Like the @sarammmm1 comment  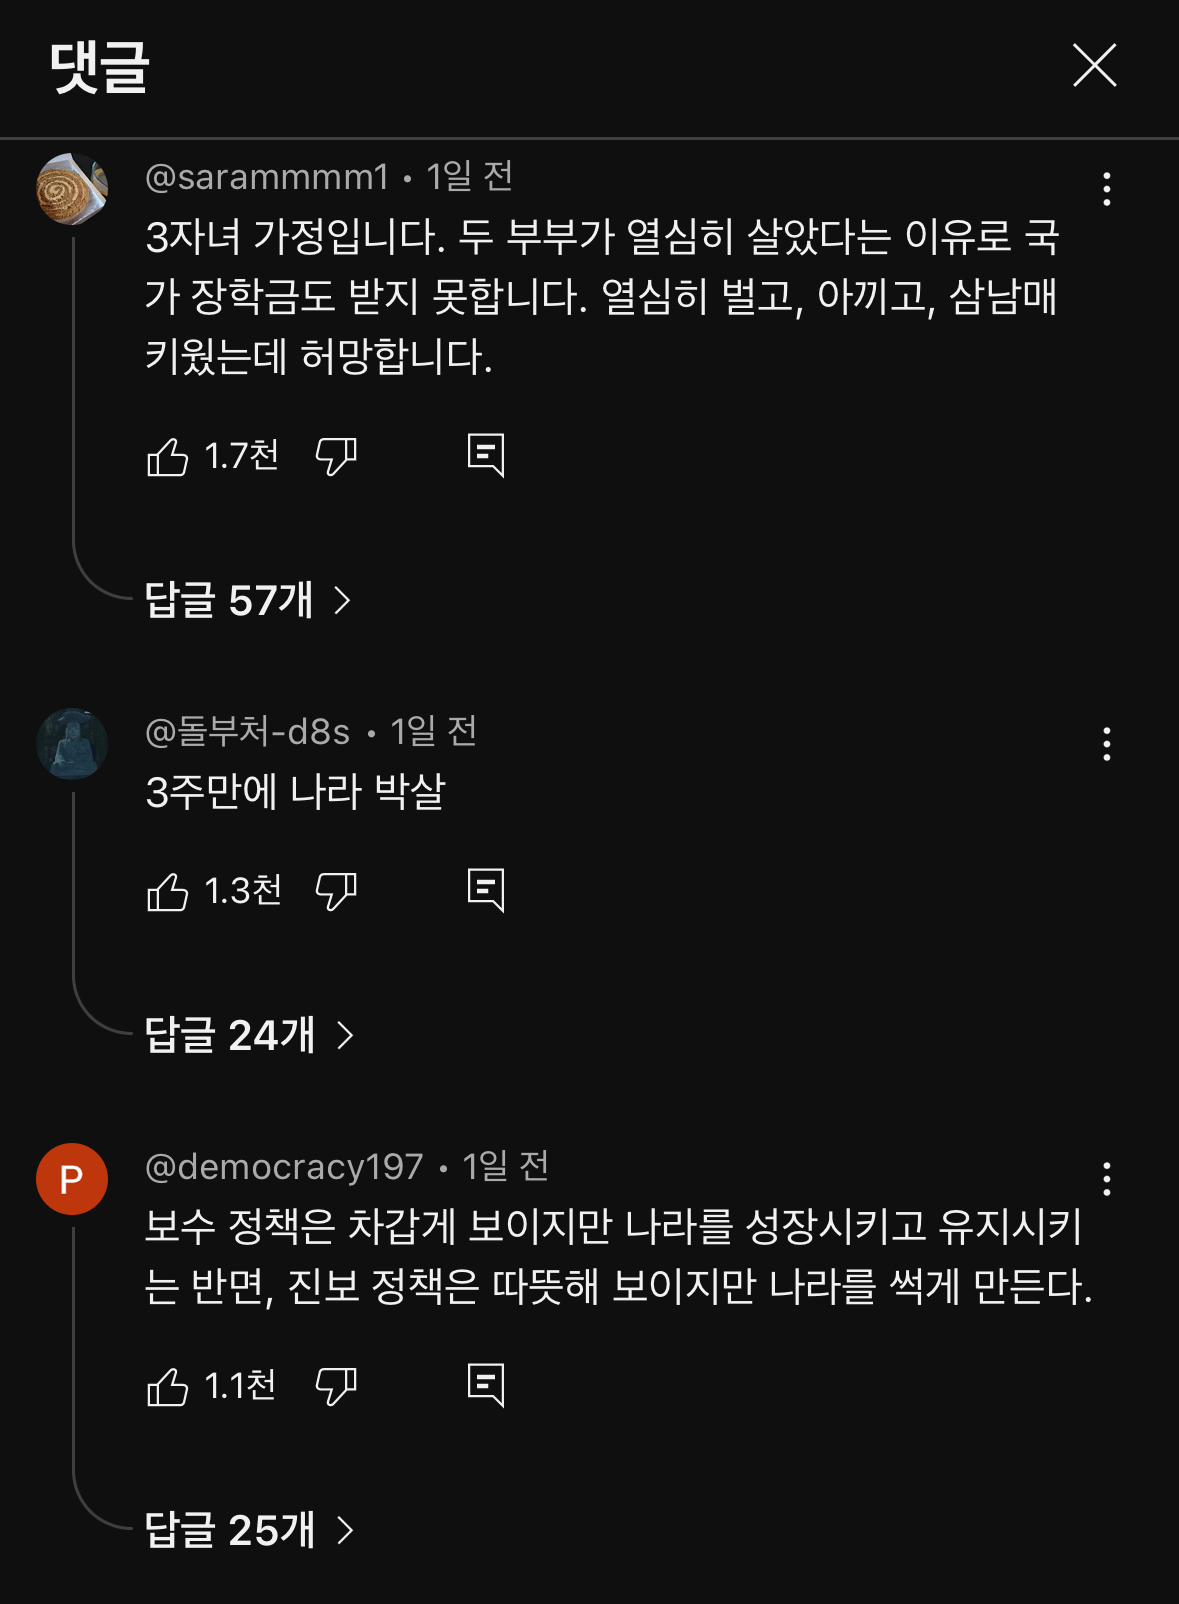click(168, 457)
